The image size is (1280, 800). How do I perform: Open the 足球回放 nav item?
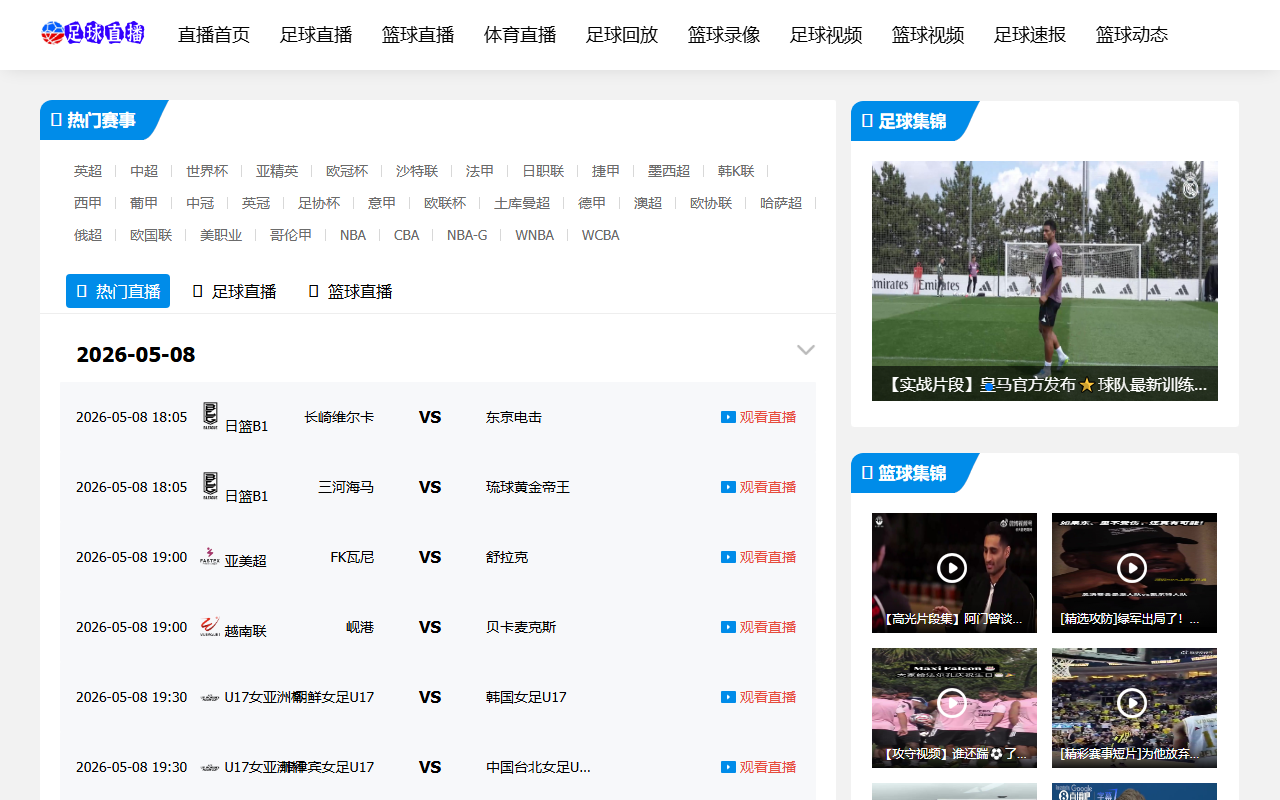(622, 35)
